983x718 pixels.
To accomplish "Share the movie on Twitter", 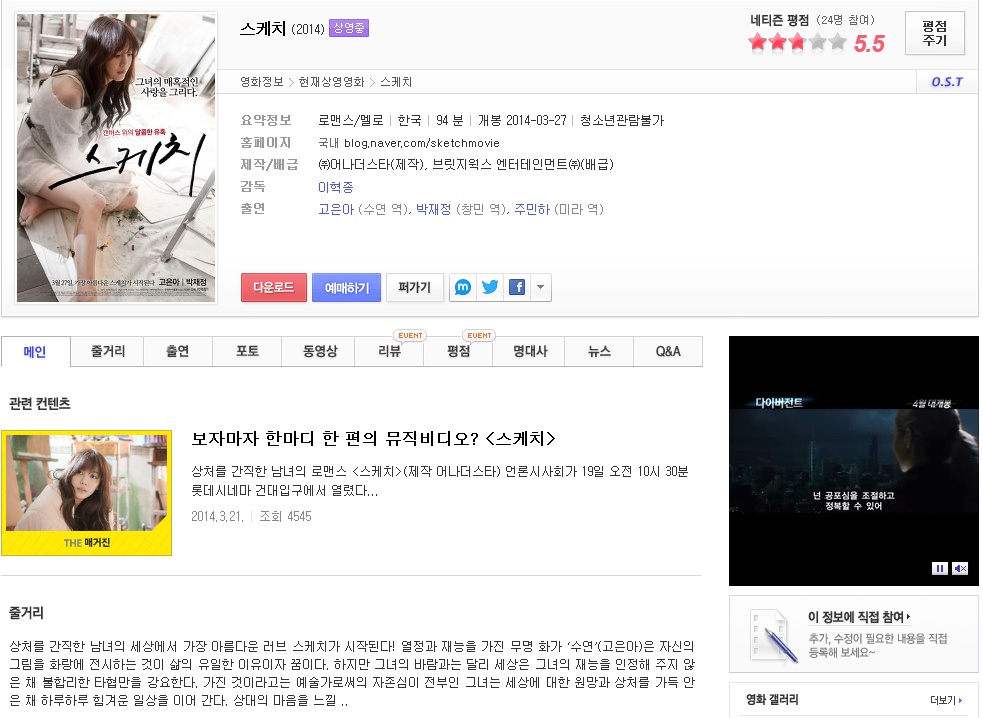I will (490, 287).
